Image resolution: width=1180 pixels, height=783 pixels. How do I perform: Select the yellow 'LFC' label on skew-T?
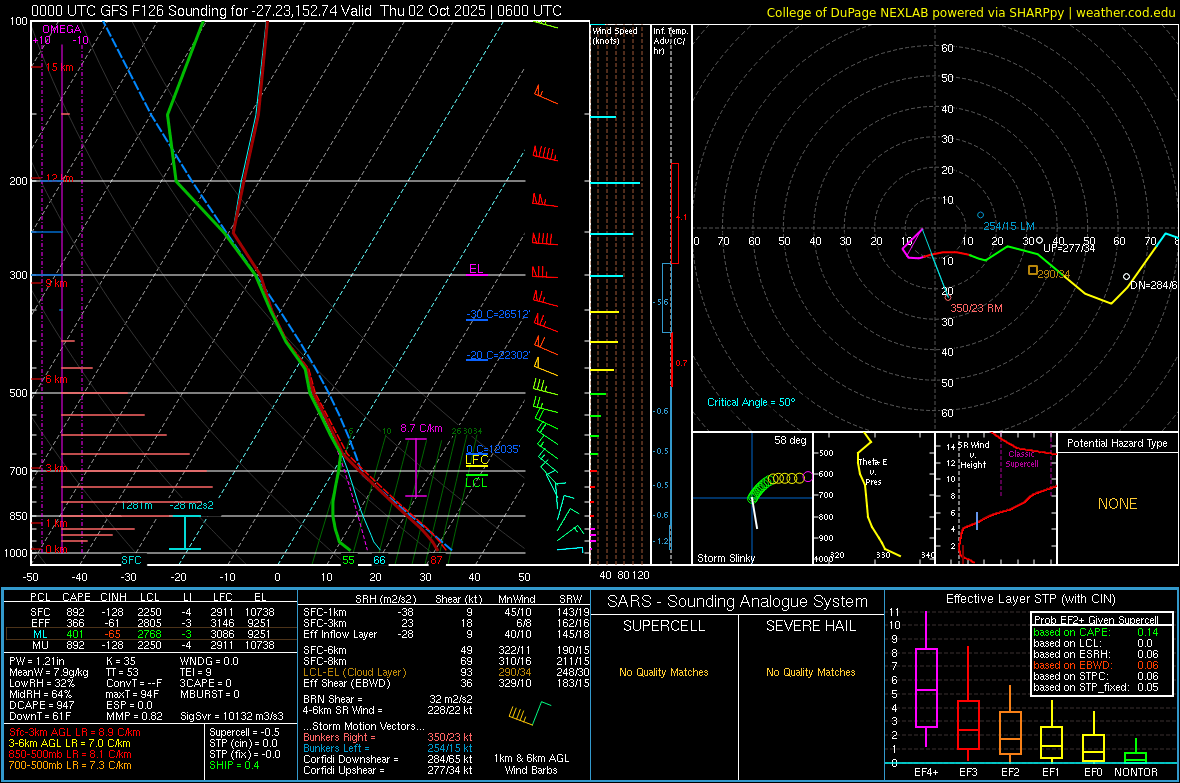tap(477, 460)
